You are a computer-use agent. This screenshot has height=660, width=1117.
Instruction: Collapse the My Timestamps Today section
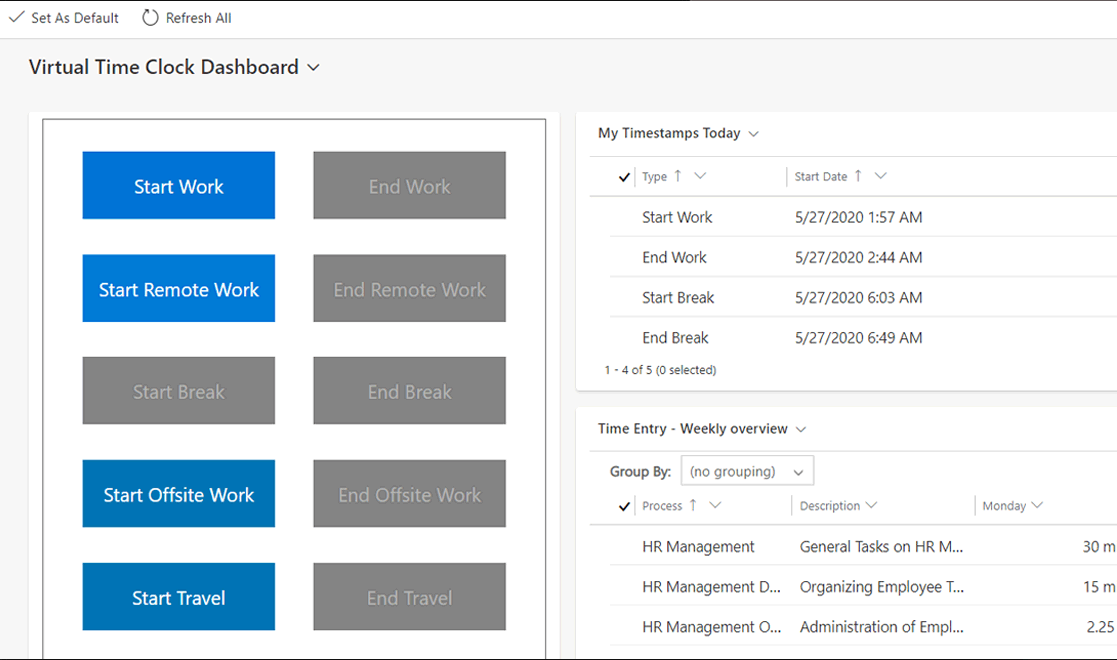(753, 133)
